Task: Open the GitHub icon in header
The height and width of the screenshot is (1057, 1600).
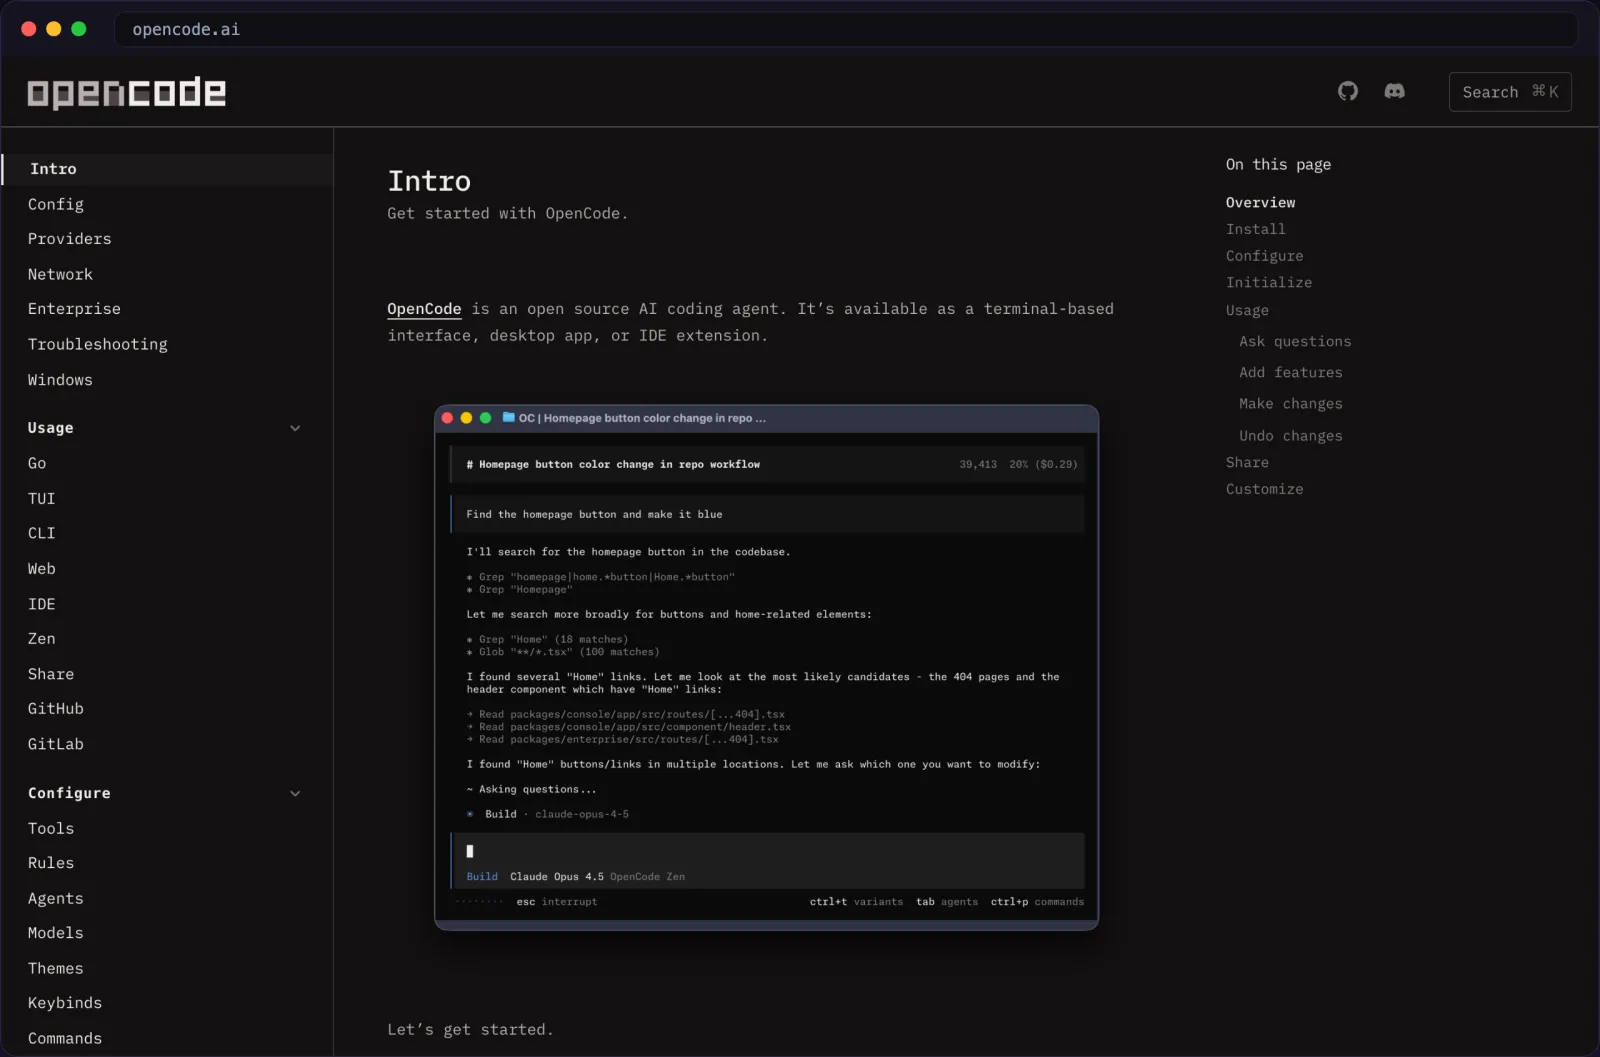Action: pos(1348,91)
